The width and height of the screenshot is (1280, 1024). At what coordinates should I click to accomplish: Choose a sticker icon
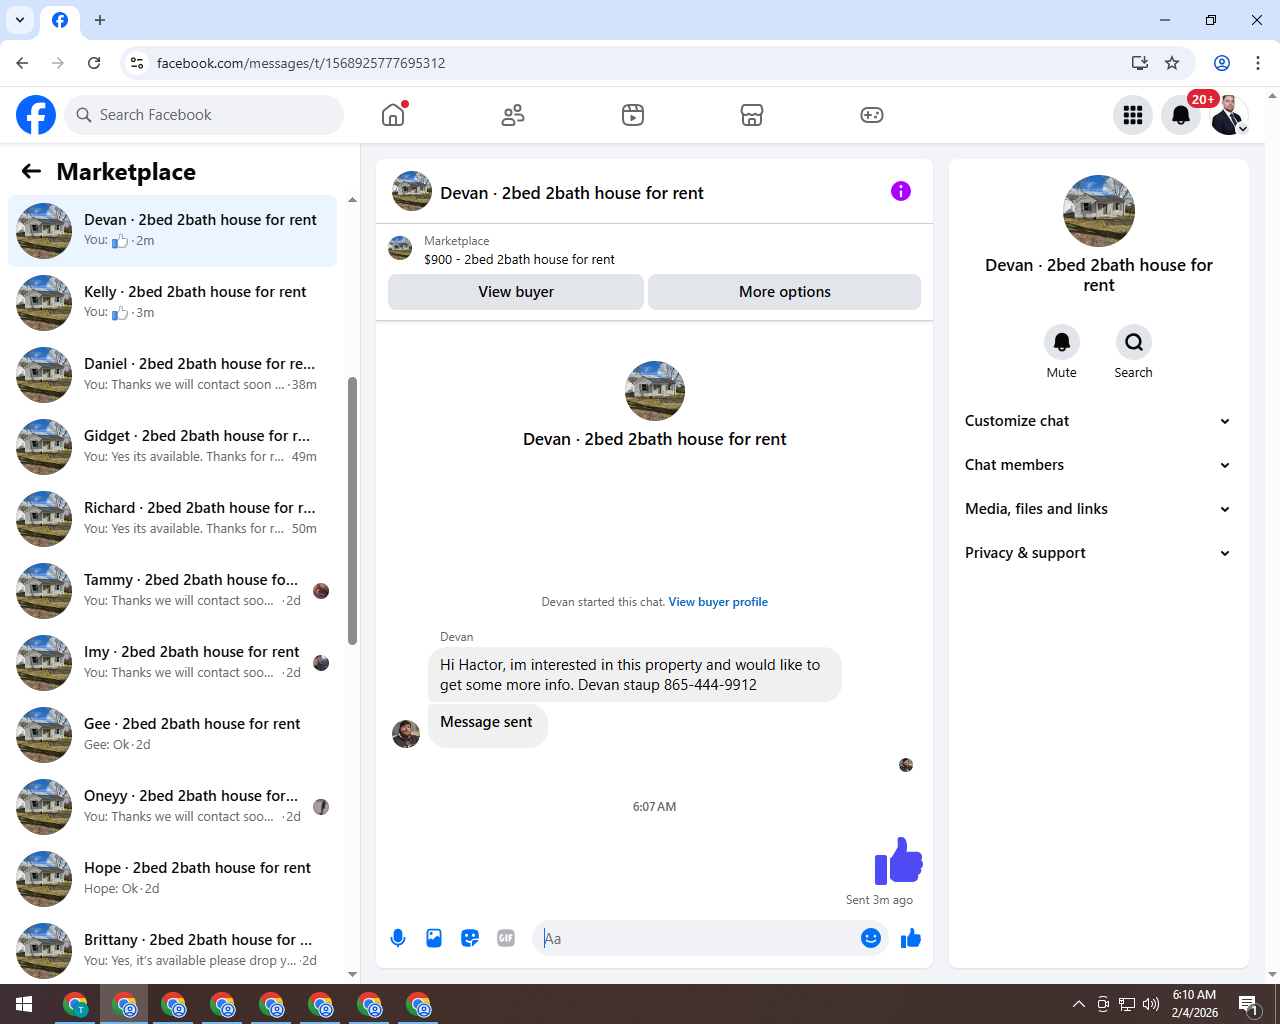pyautogui.click(x=470, y=938)
